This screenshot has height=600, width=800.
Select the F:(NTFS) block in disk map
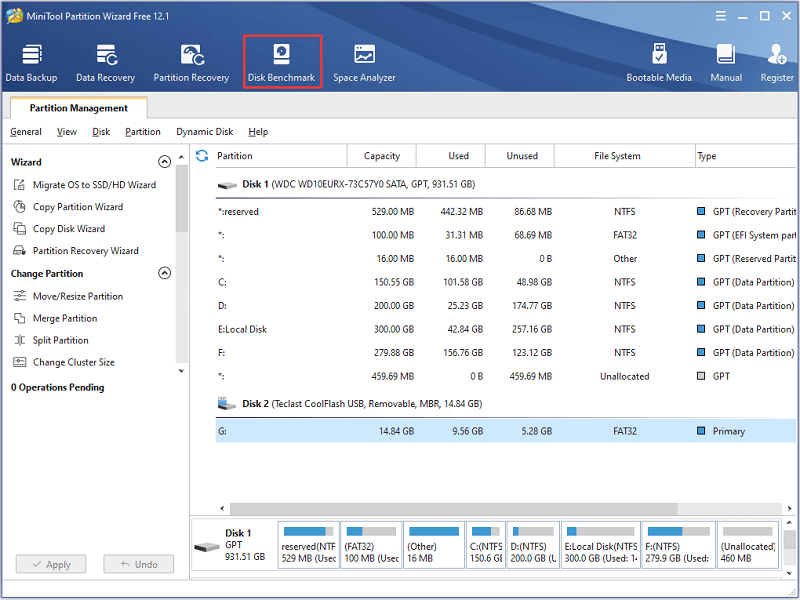679,545
